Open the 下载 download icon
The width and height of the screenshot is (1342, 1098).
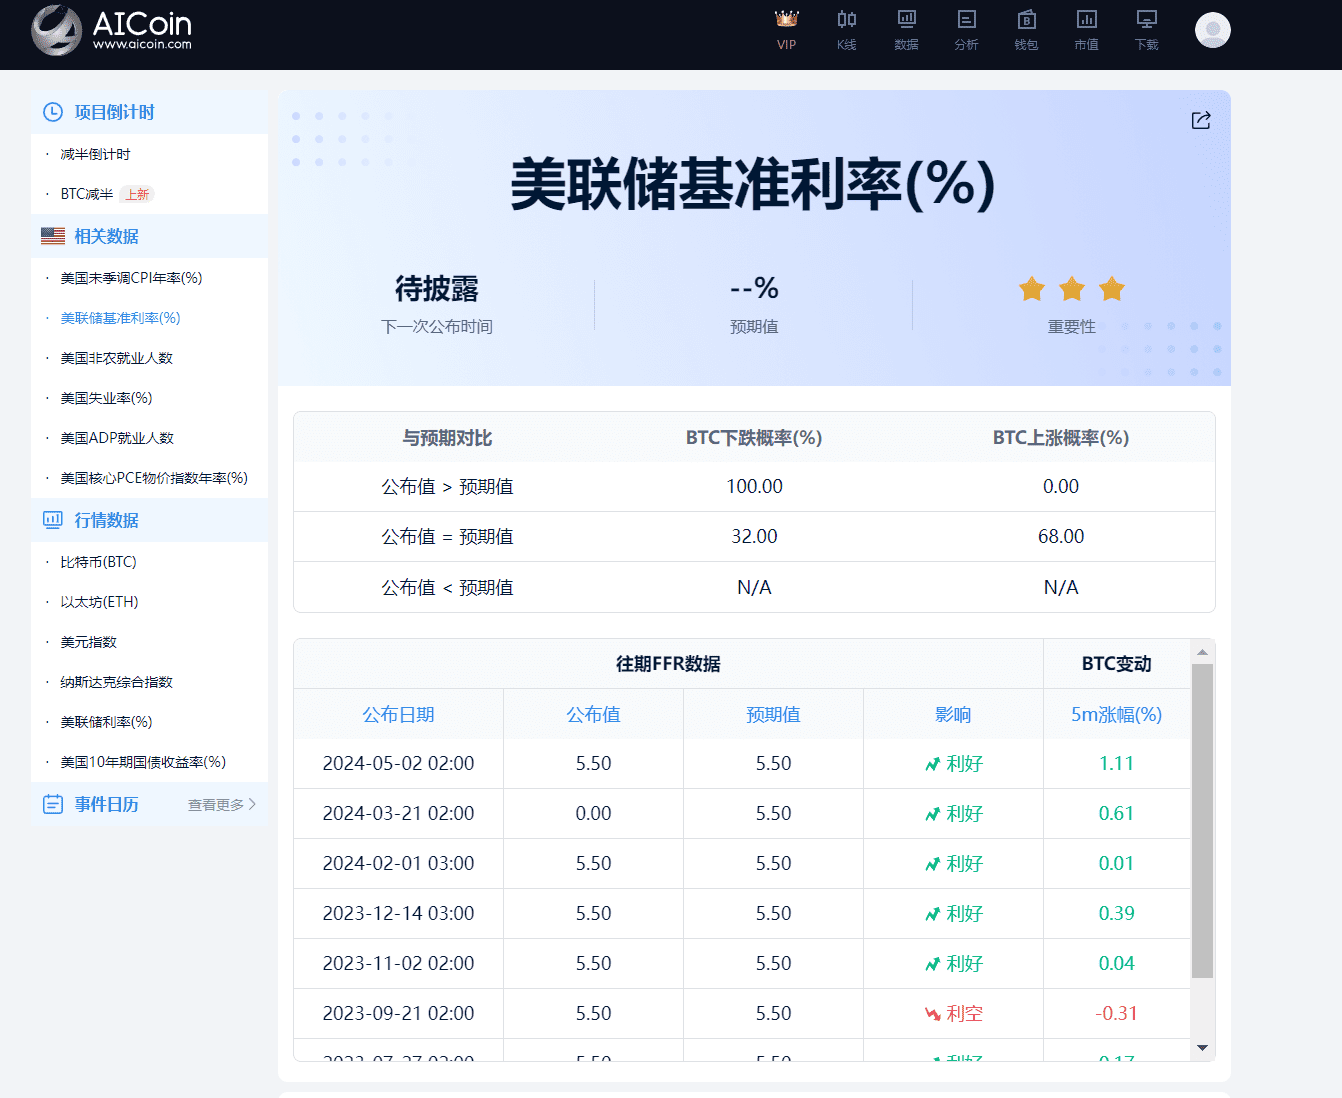(x=1147, y=19)
